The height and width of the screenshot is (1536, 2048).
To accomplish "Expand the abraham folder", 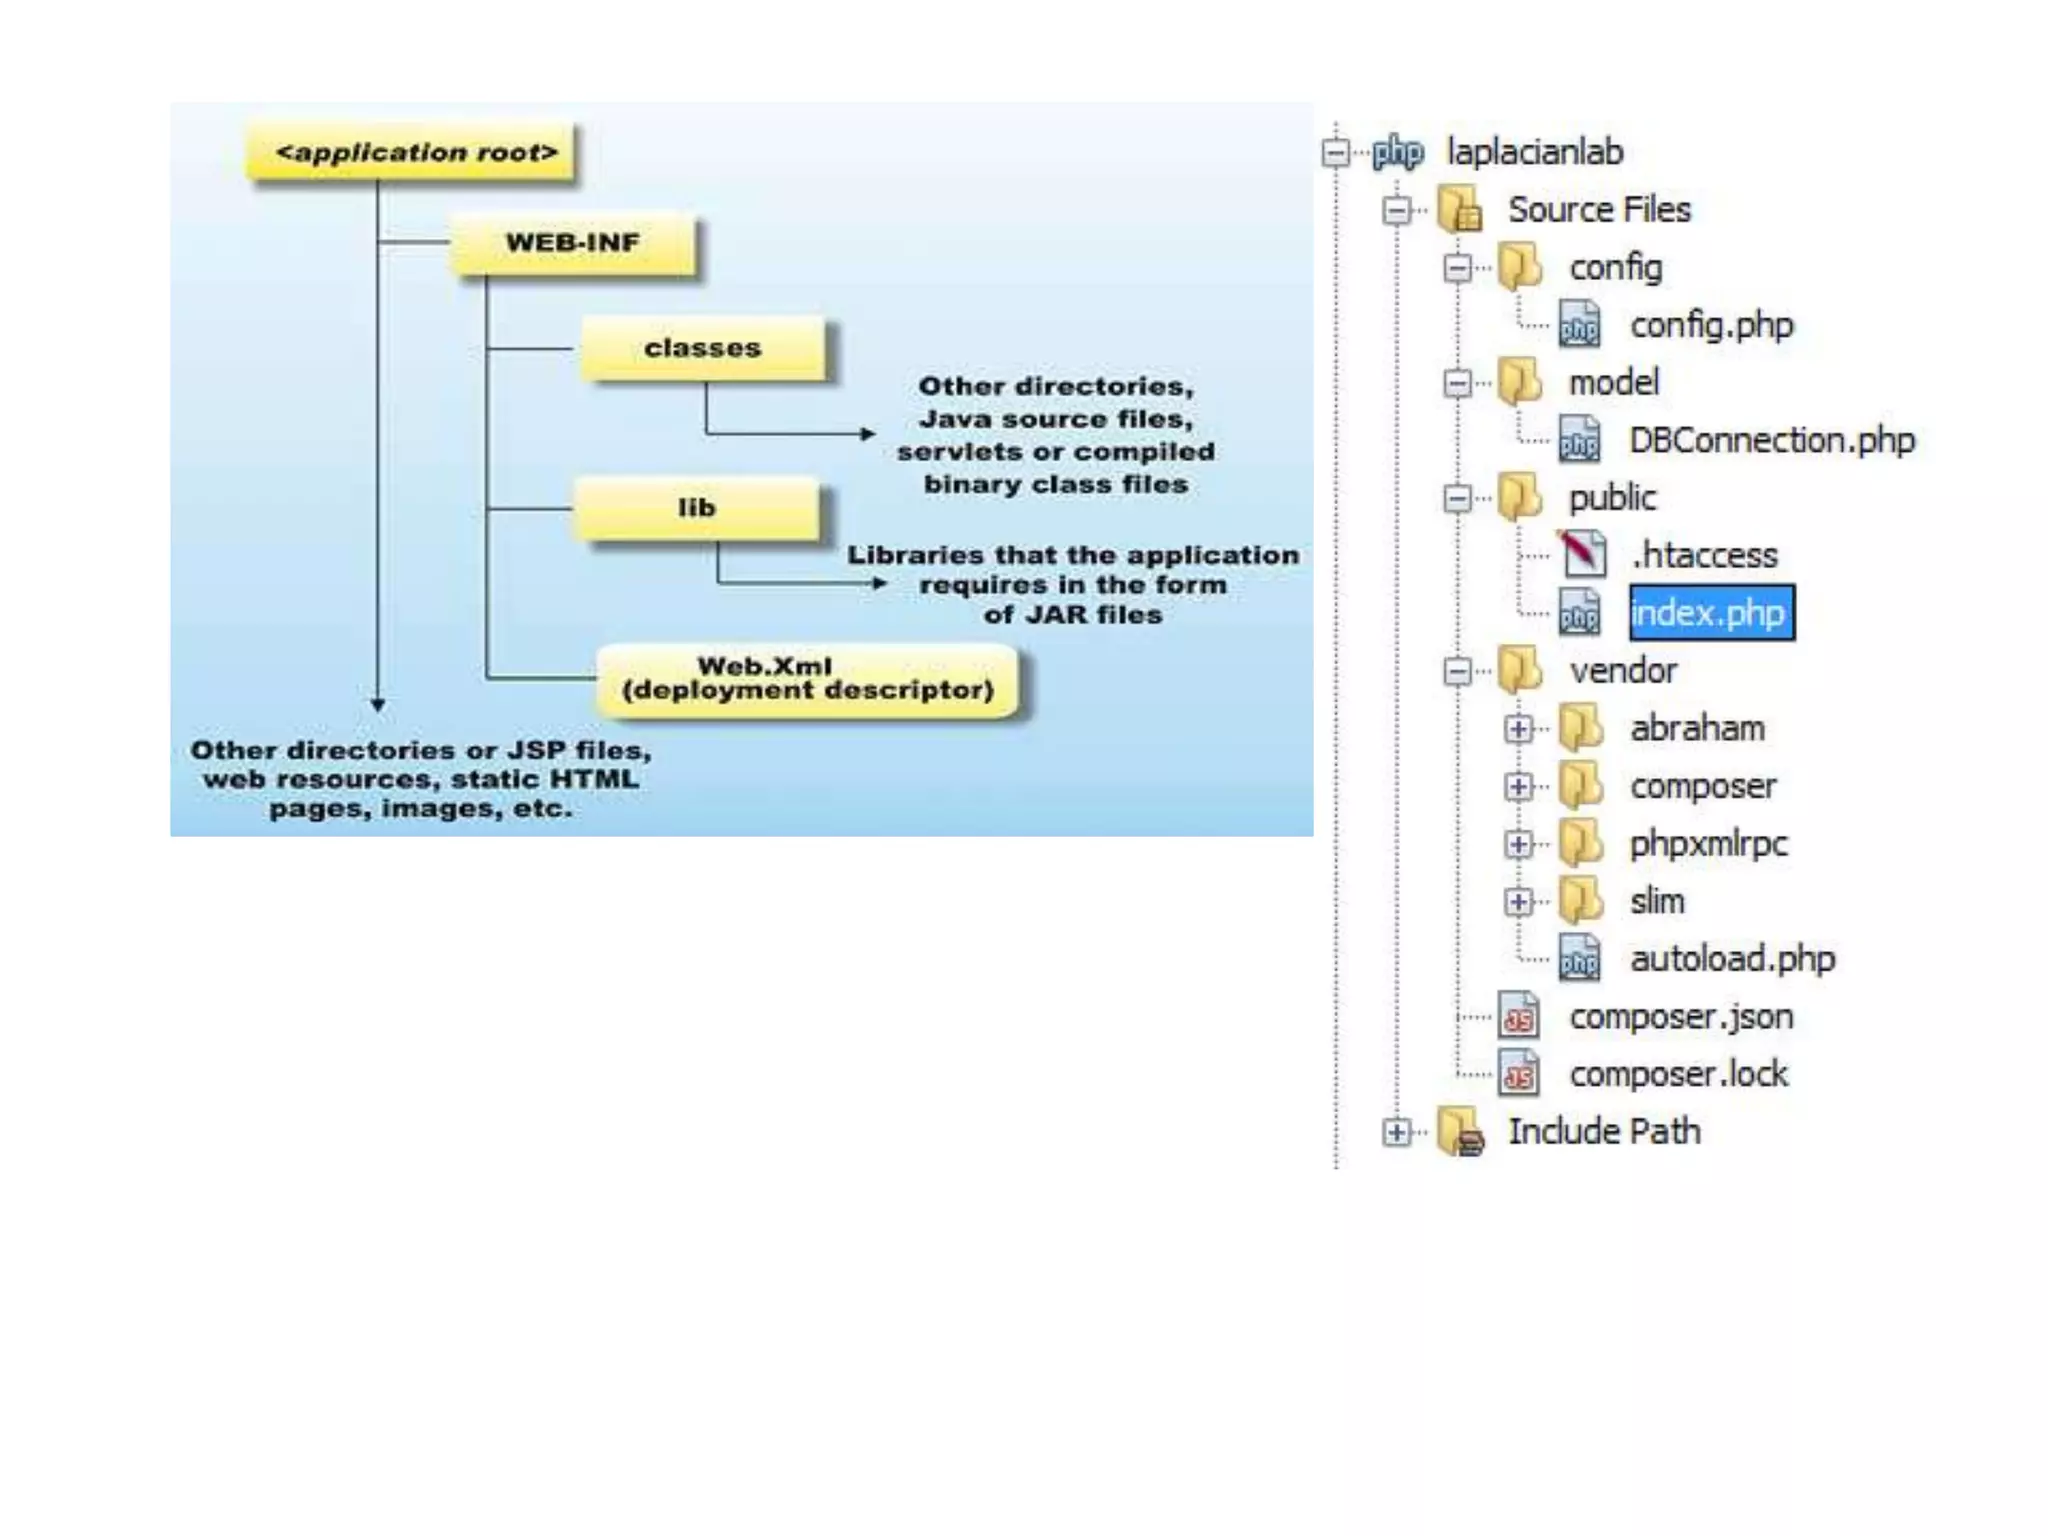I will 1518,729.
